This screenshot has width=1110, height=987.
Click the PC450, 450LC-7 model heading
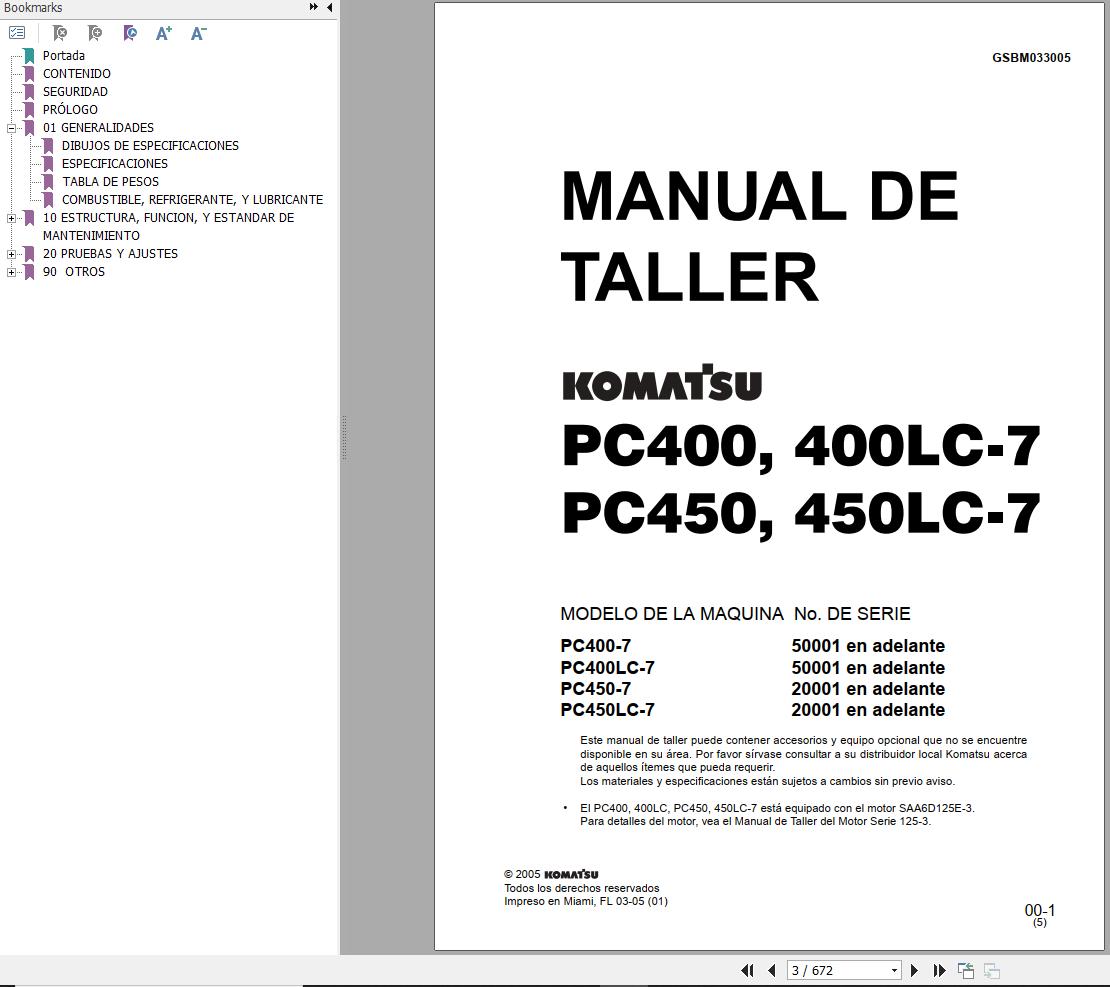(801, 515)
